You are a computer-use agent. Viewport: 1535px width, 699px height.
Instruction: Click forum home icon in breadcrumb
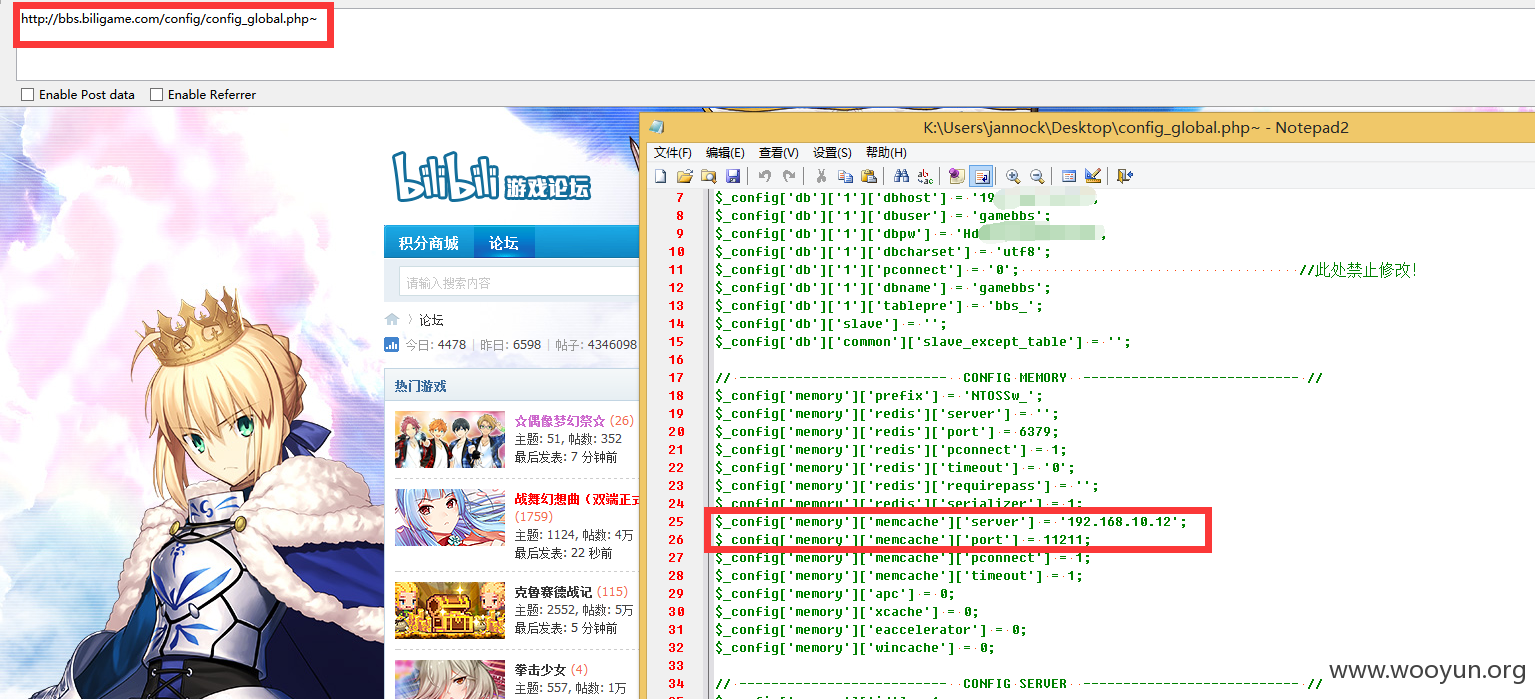[x=392, y=320]
